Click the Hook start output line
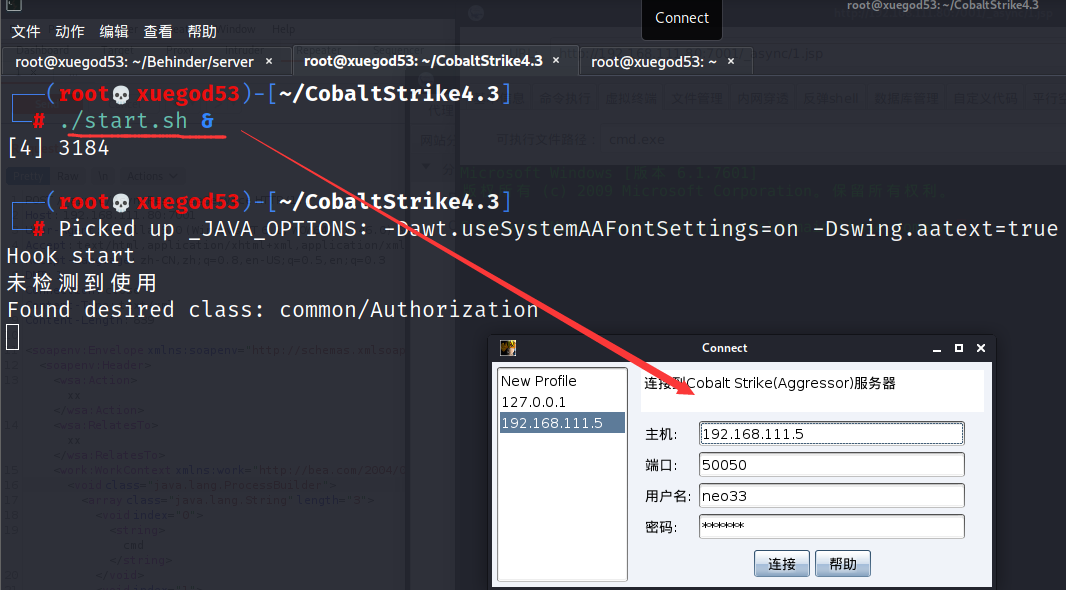1066x590 pixels. [71, 256]
